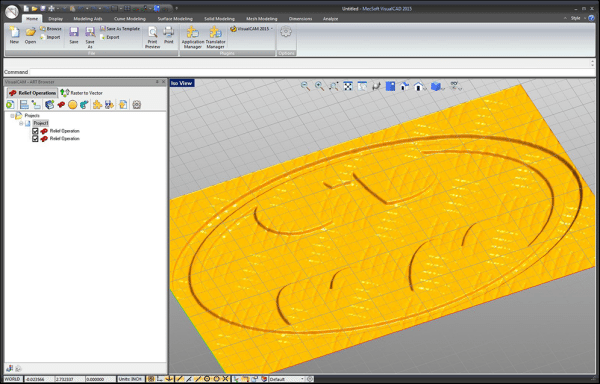
Task: Click the Iso View viewport label
Action: click(182, 83)
